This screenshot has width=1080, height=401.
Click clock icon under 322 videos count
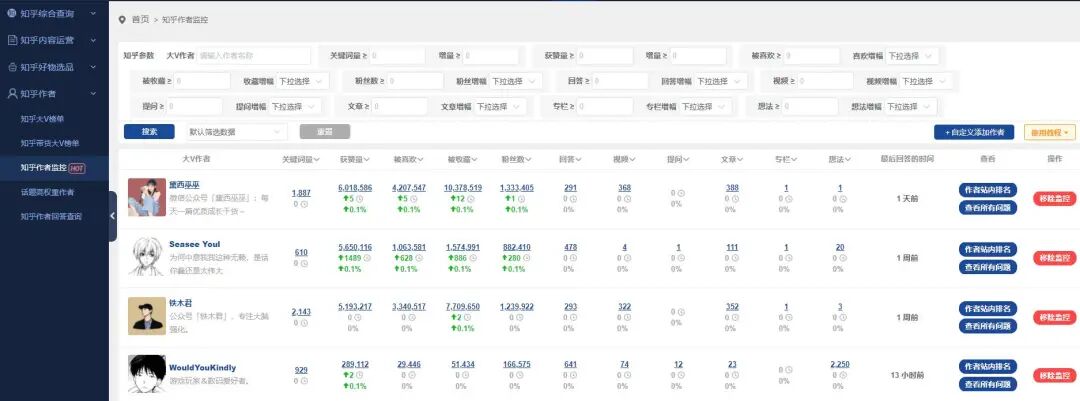[627, 318]
